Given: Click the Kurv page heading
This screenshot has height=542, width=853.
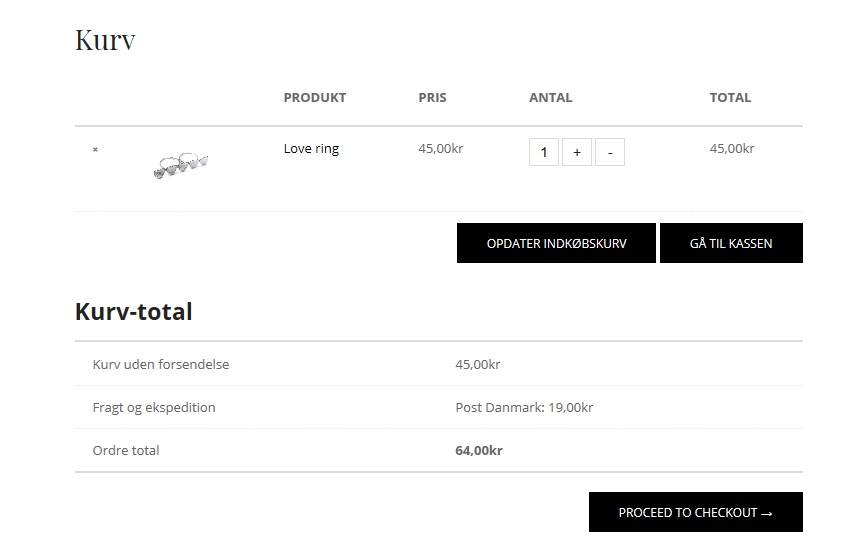Looking at the screenshot, I should tap(105, 40).
